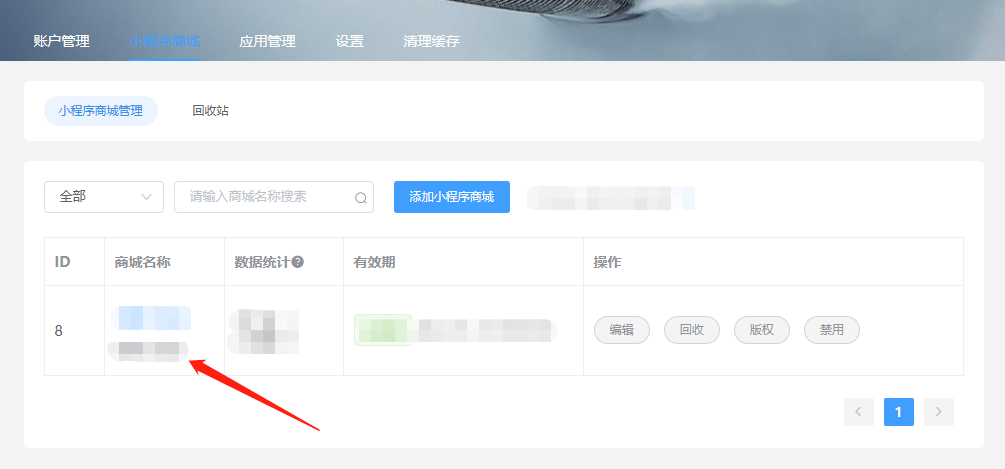Go to the next page arrow

[x=939, y=412]
